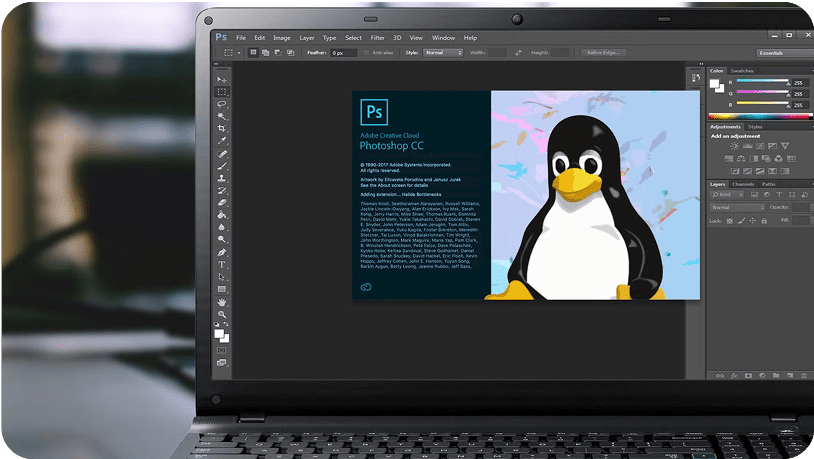Select the Hand tool
Screen dimensions: 814x459
pyautogui.click(x=222, y=302)
